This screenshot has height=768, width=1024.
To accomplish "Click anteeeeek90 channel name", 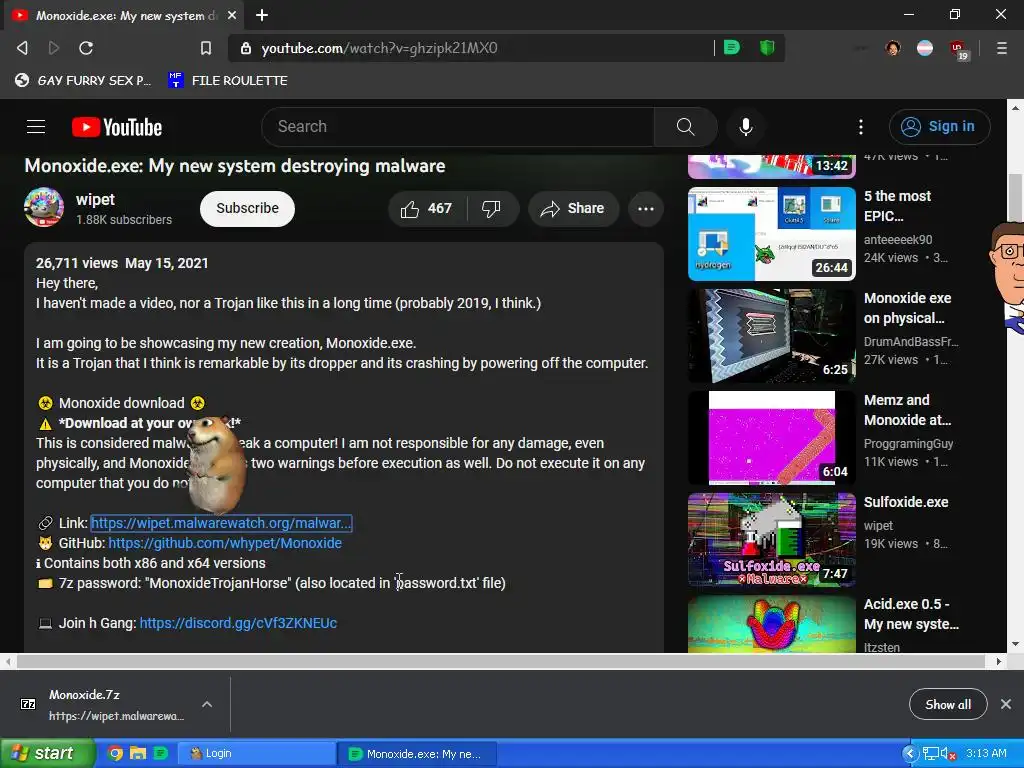I will tap(898, 240).
